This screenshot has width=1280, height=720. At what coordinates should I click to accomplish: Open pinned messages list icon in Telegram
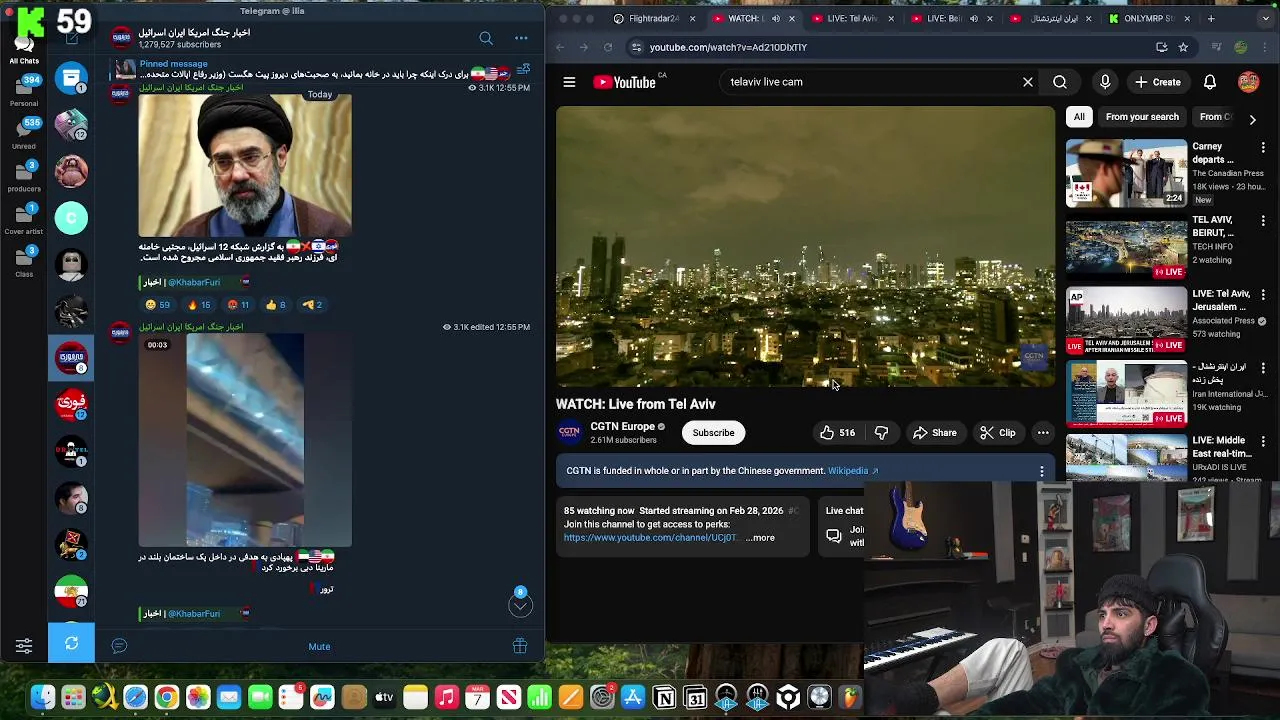coord(523,69)
